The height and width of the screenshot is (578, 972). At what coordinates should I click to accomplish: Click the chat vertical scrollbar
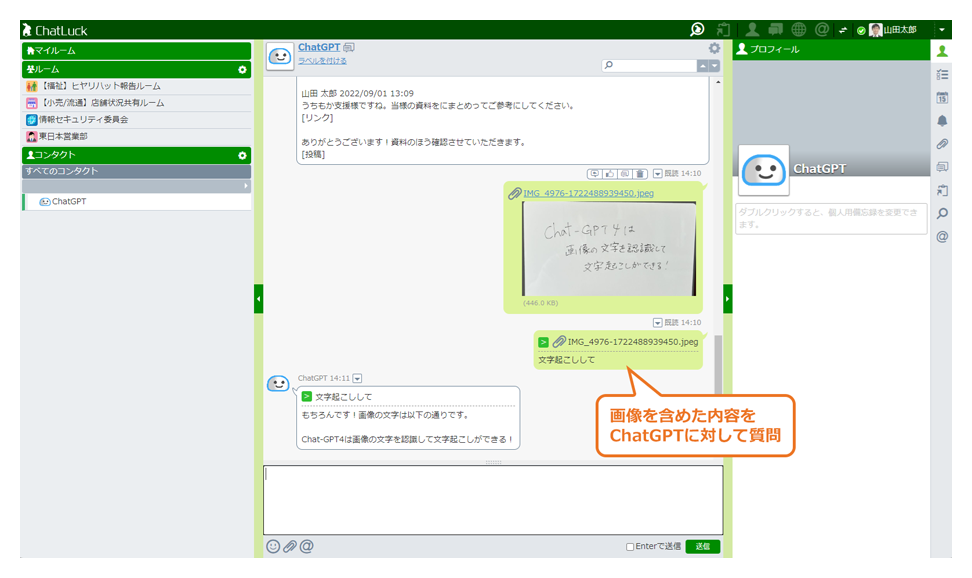click(x=718, y=363)
